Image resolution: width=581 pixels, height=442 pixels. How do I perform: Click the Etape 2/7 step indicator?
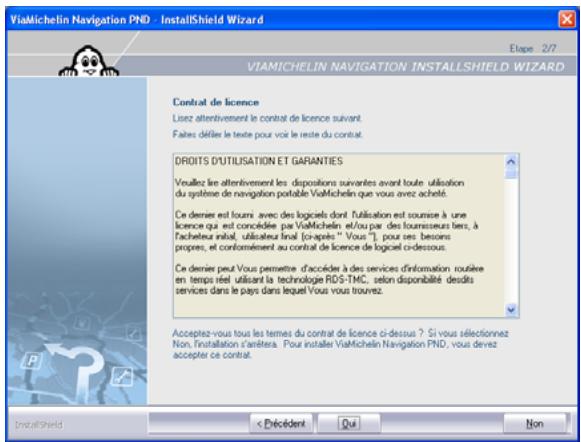click(533, 48)
